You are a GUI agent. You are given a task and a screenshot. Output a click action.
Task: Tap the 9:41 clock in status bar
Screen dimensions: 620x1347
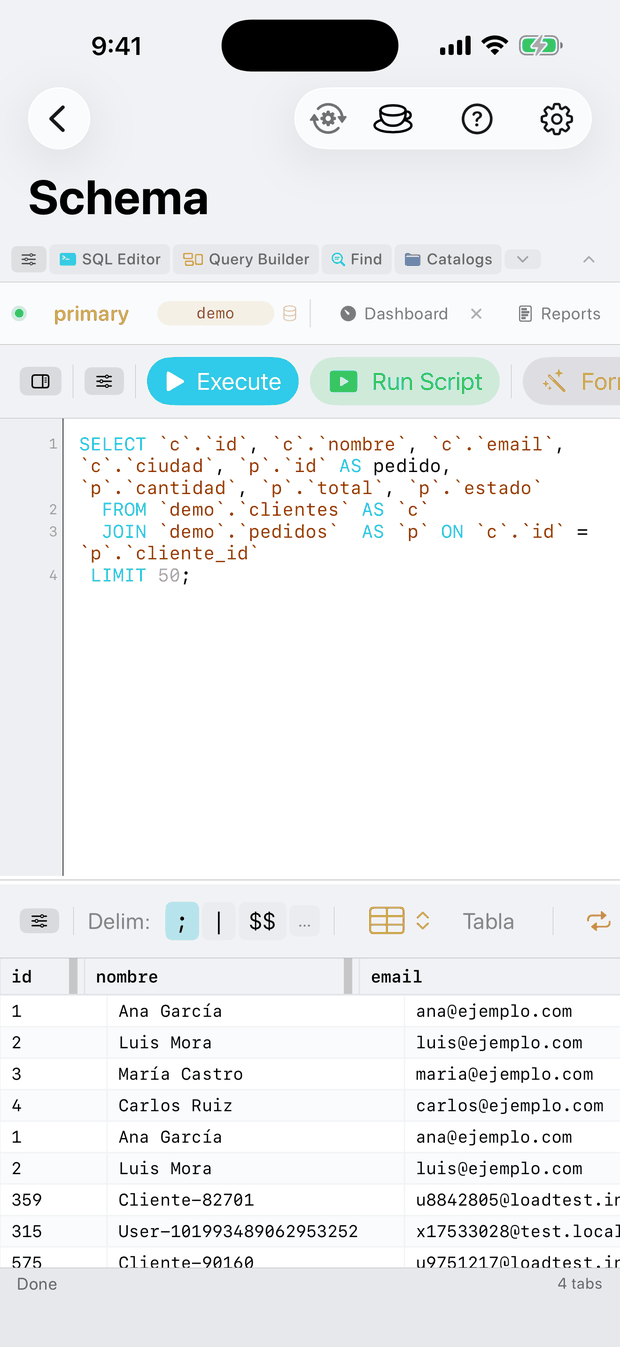(116, 46)
